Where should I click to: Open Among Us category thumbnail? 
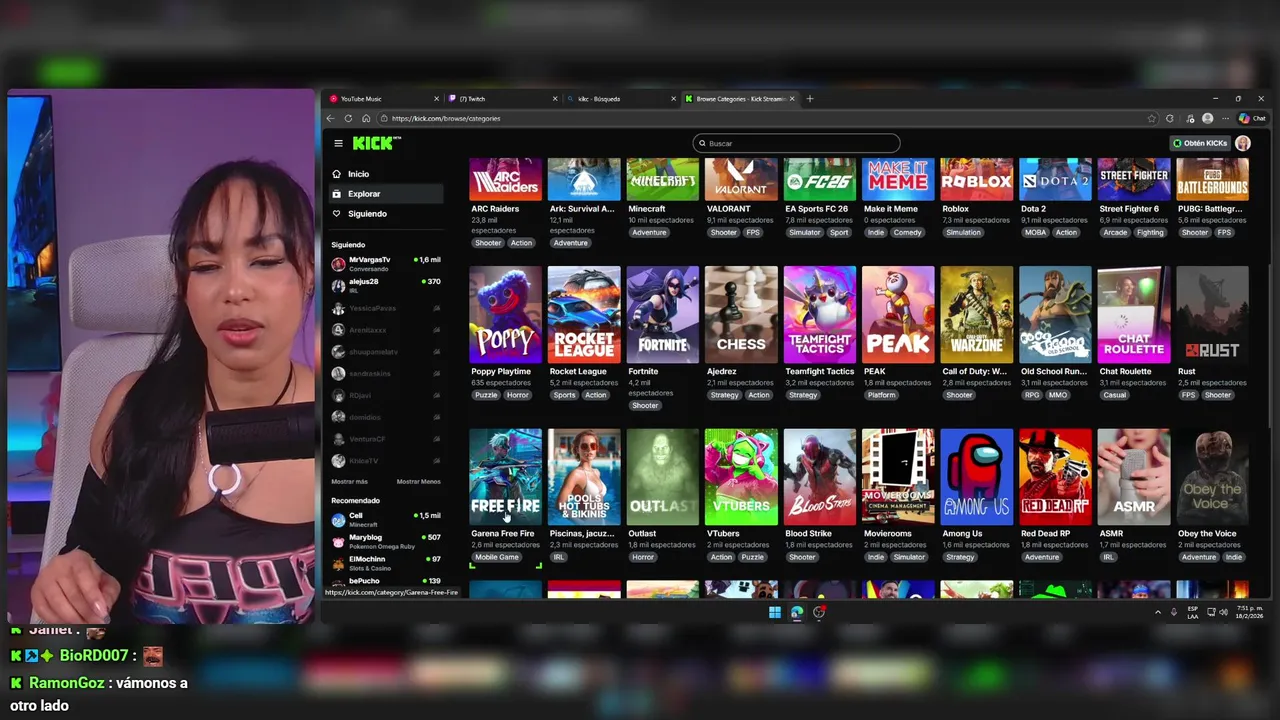pos(977,477)
